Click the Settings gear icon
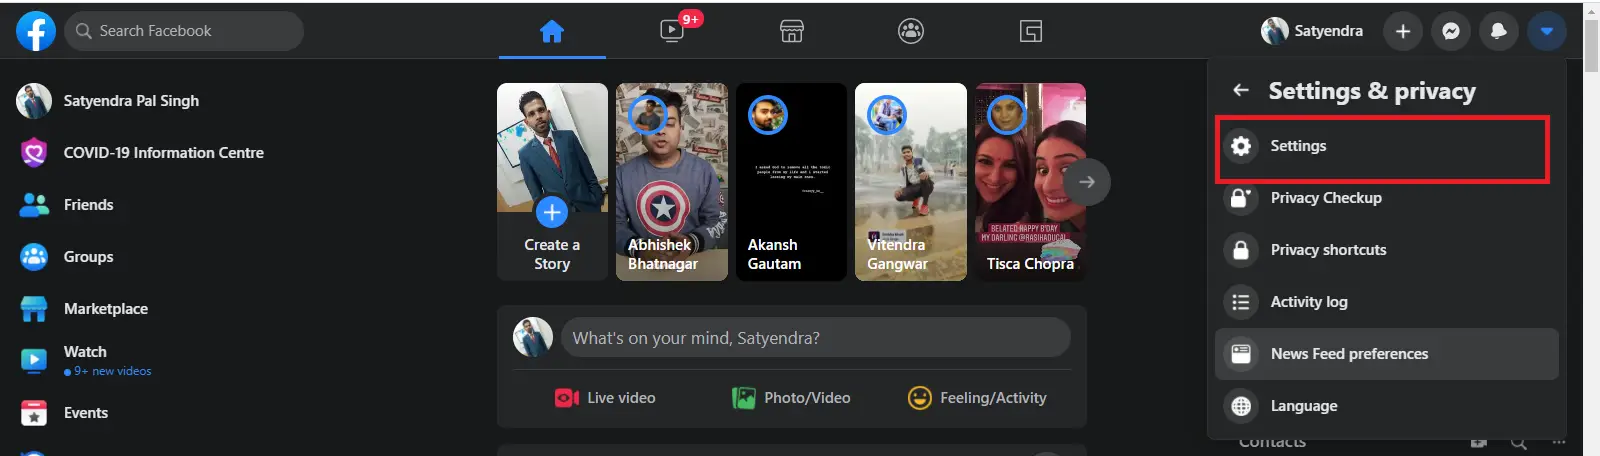 pyautogui.click(x=1241, y=146)
